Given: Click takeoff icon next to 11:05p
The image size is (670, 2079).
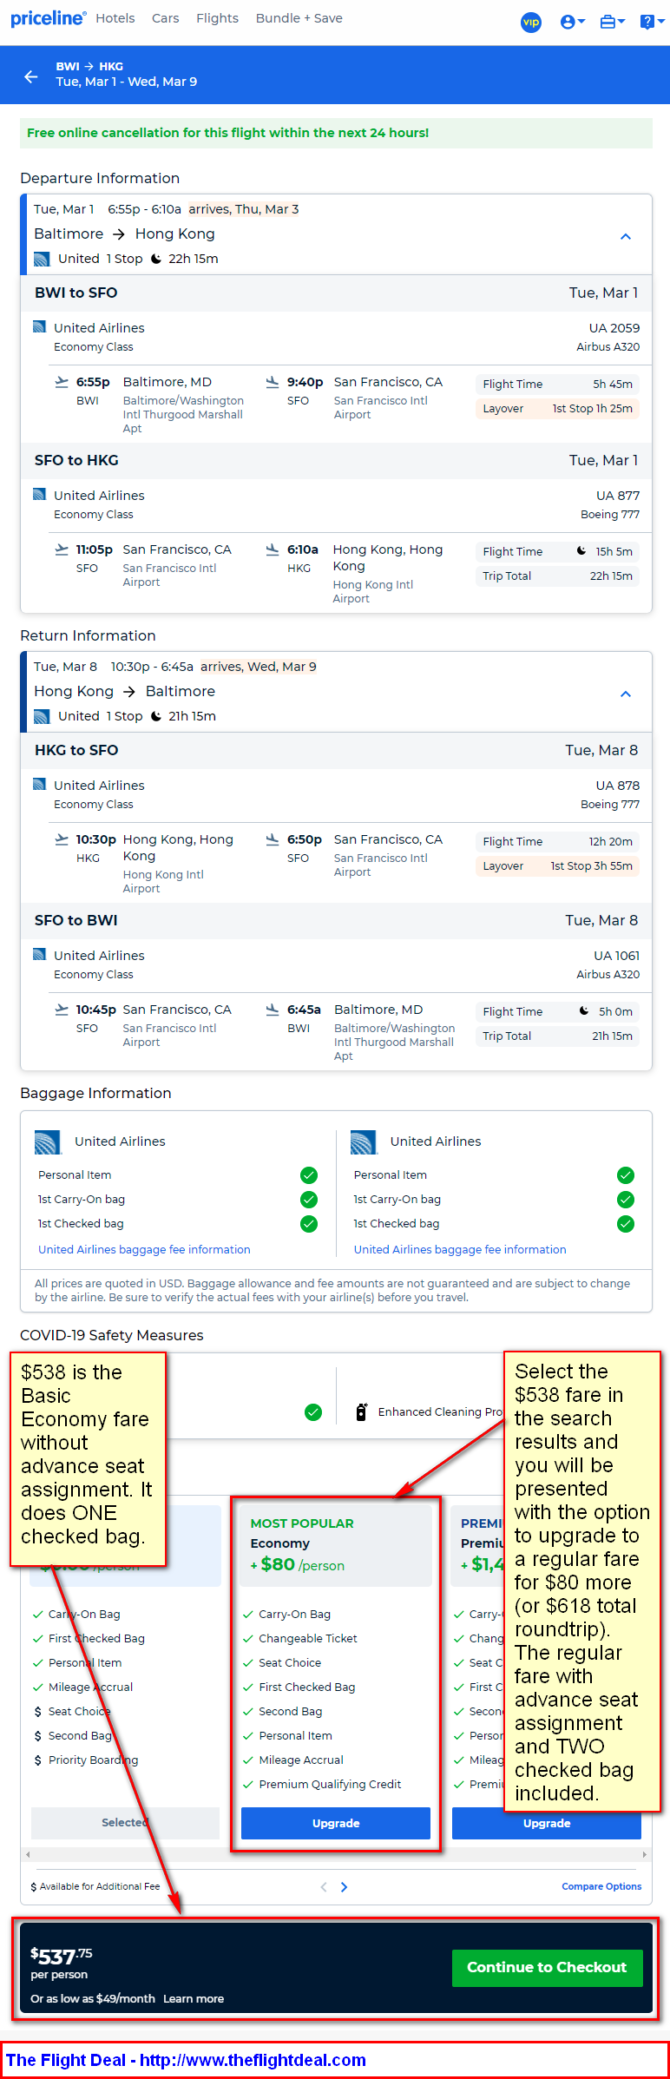Looking at the screenshot, I should click(x=62, y=549).
